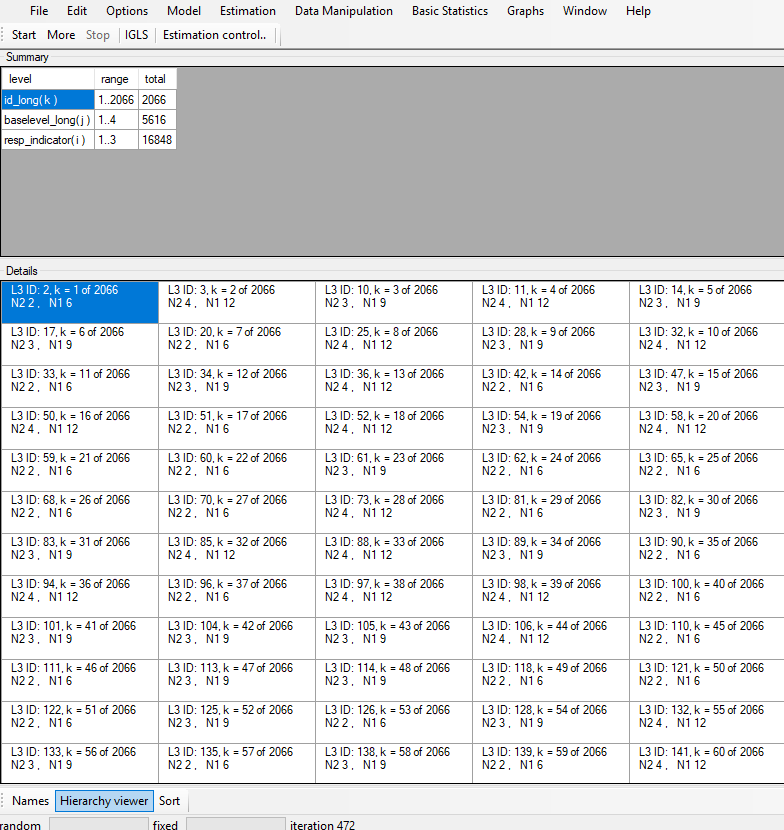
Task: Select the id_long(k) level row
Action: [48, 100]
